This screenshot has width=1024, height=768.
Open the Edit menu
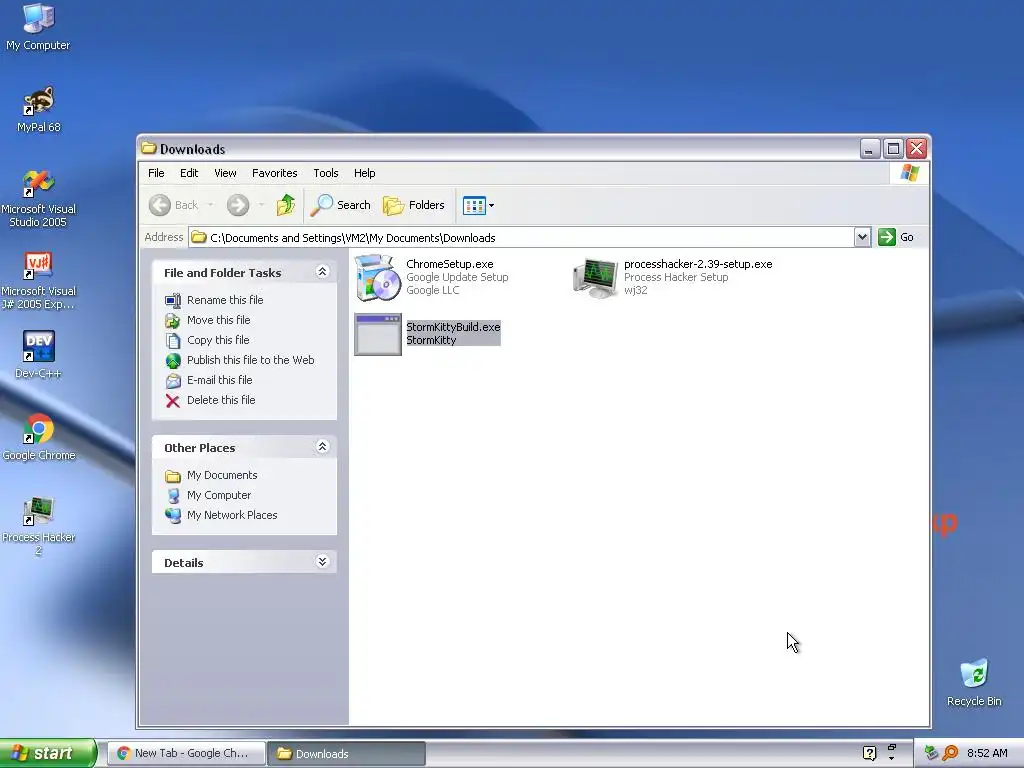tap(189, 173)
